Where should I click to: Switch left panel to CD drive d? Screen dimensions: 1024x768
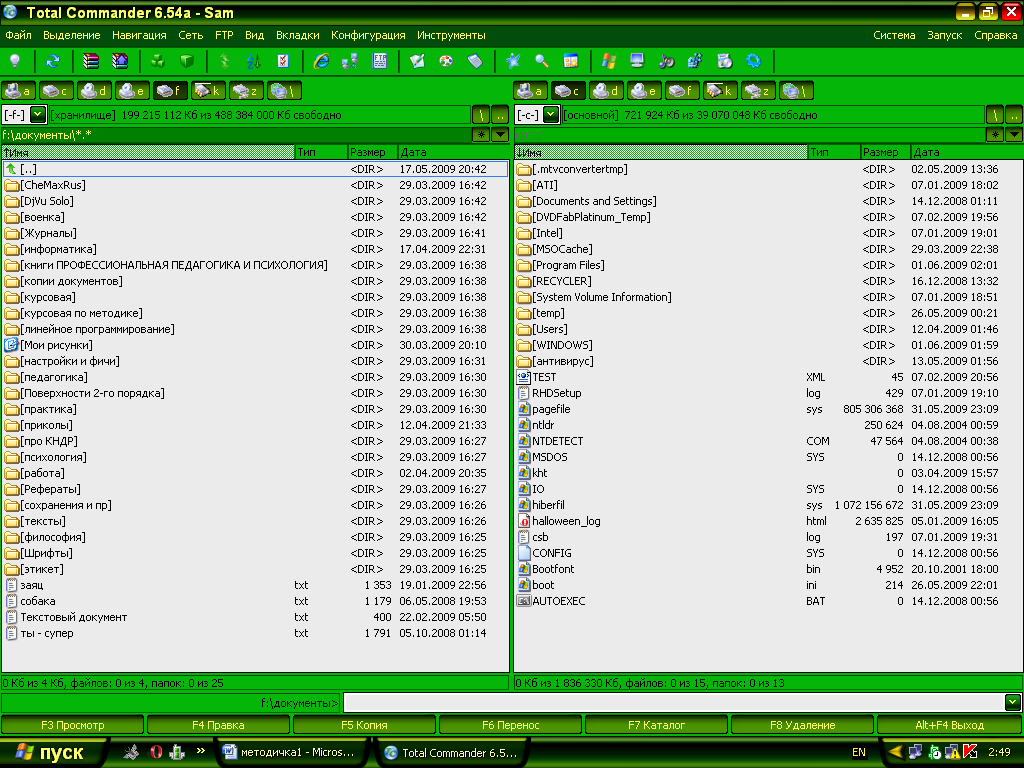click(x=94, y=91)
